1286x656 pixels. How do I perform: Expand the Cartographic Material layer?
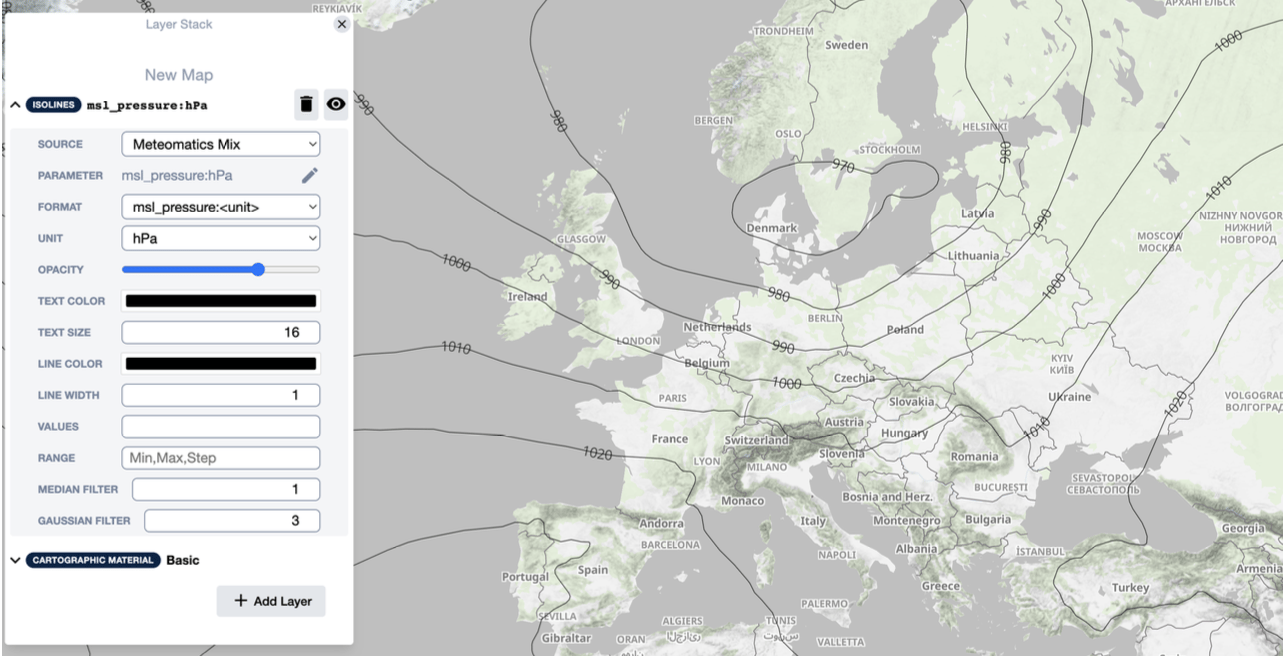point(16,560)
